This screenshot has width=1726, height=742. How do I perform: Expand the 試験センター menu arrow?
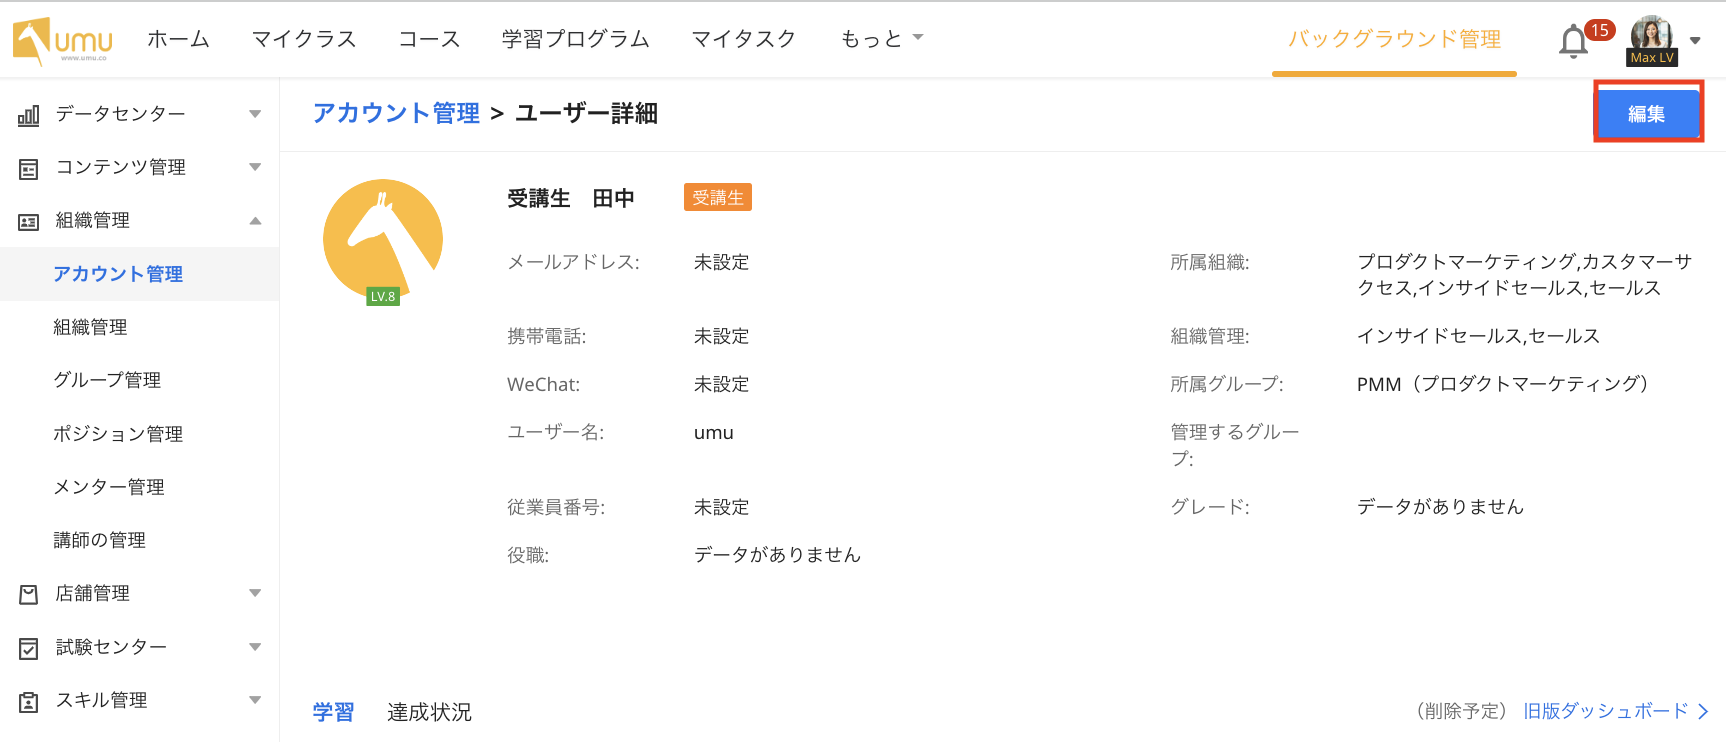tap(255, 647)
